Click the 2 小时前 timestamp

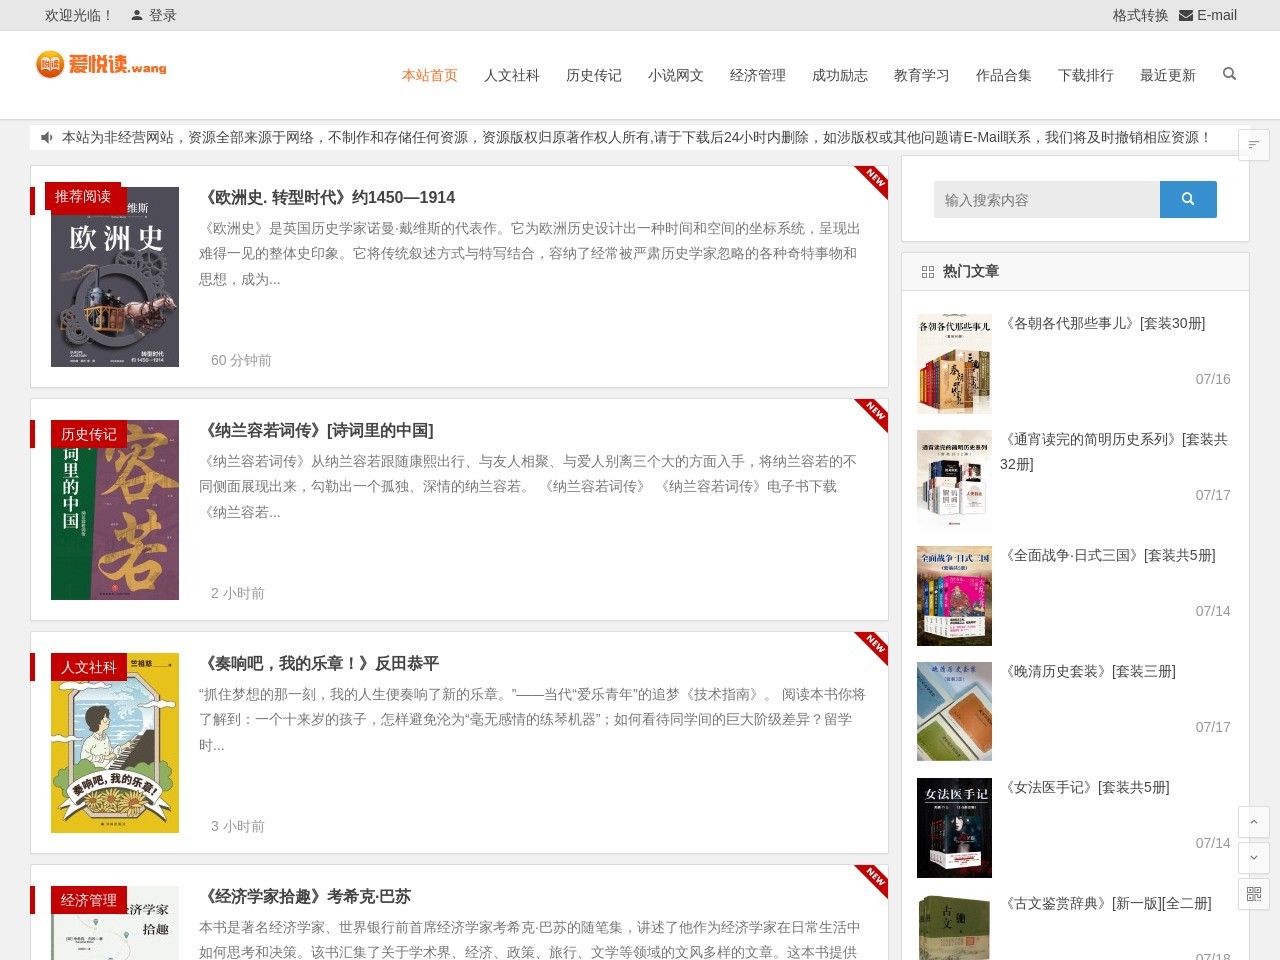238,593
